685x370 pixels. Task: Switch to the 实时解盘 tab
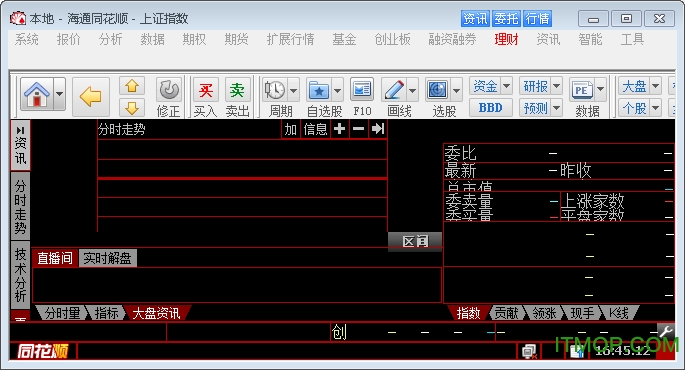click(x=107, y=258)
